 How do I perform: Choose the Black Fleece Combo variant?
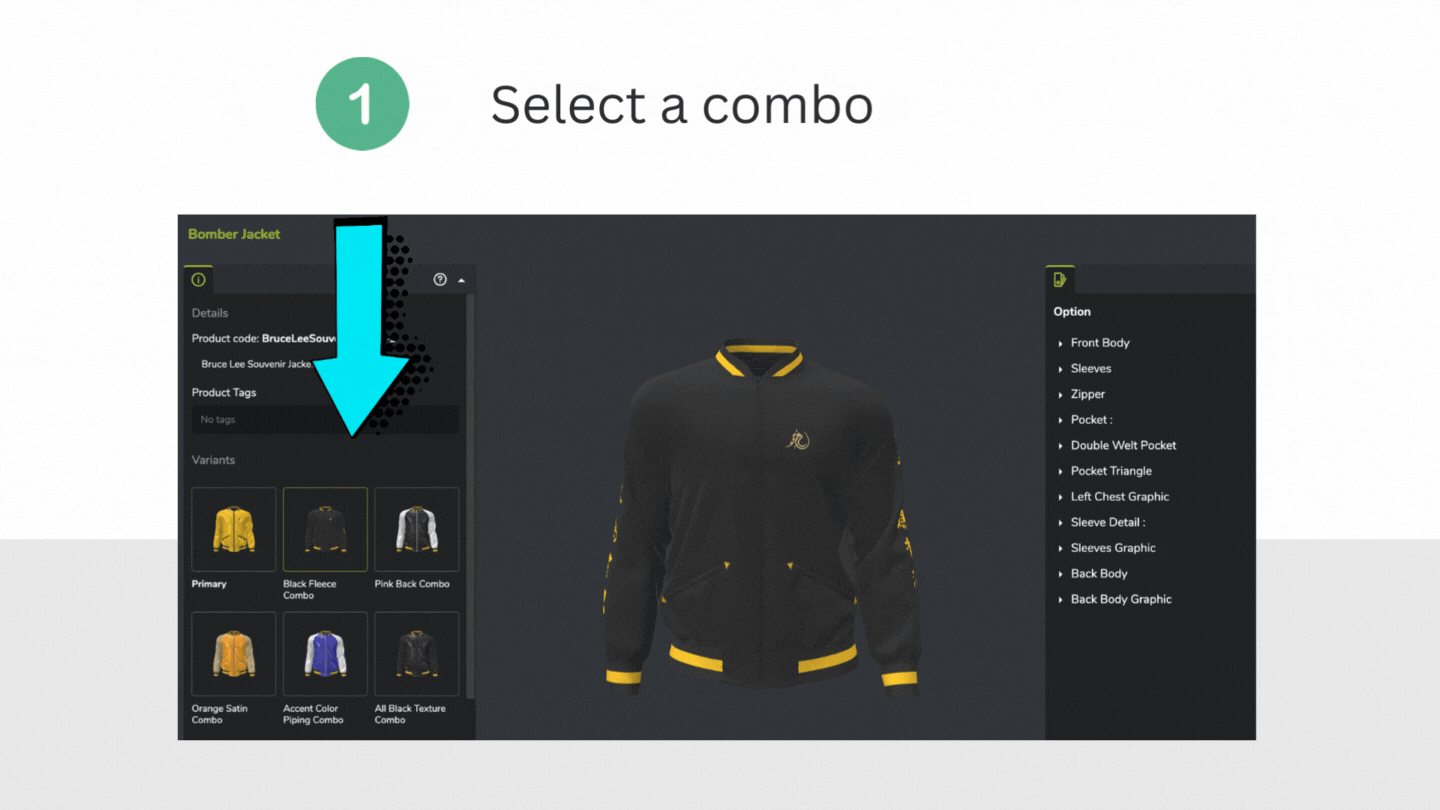pos(325,529)
